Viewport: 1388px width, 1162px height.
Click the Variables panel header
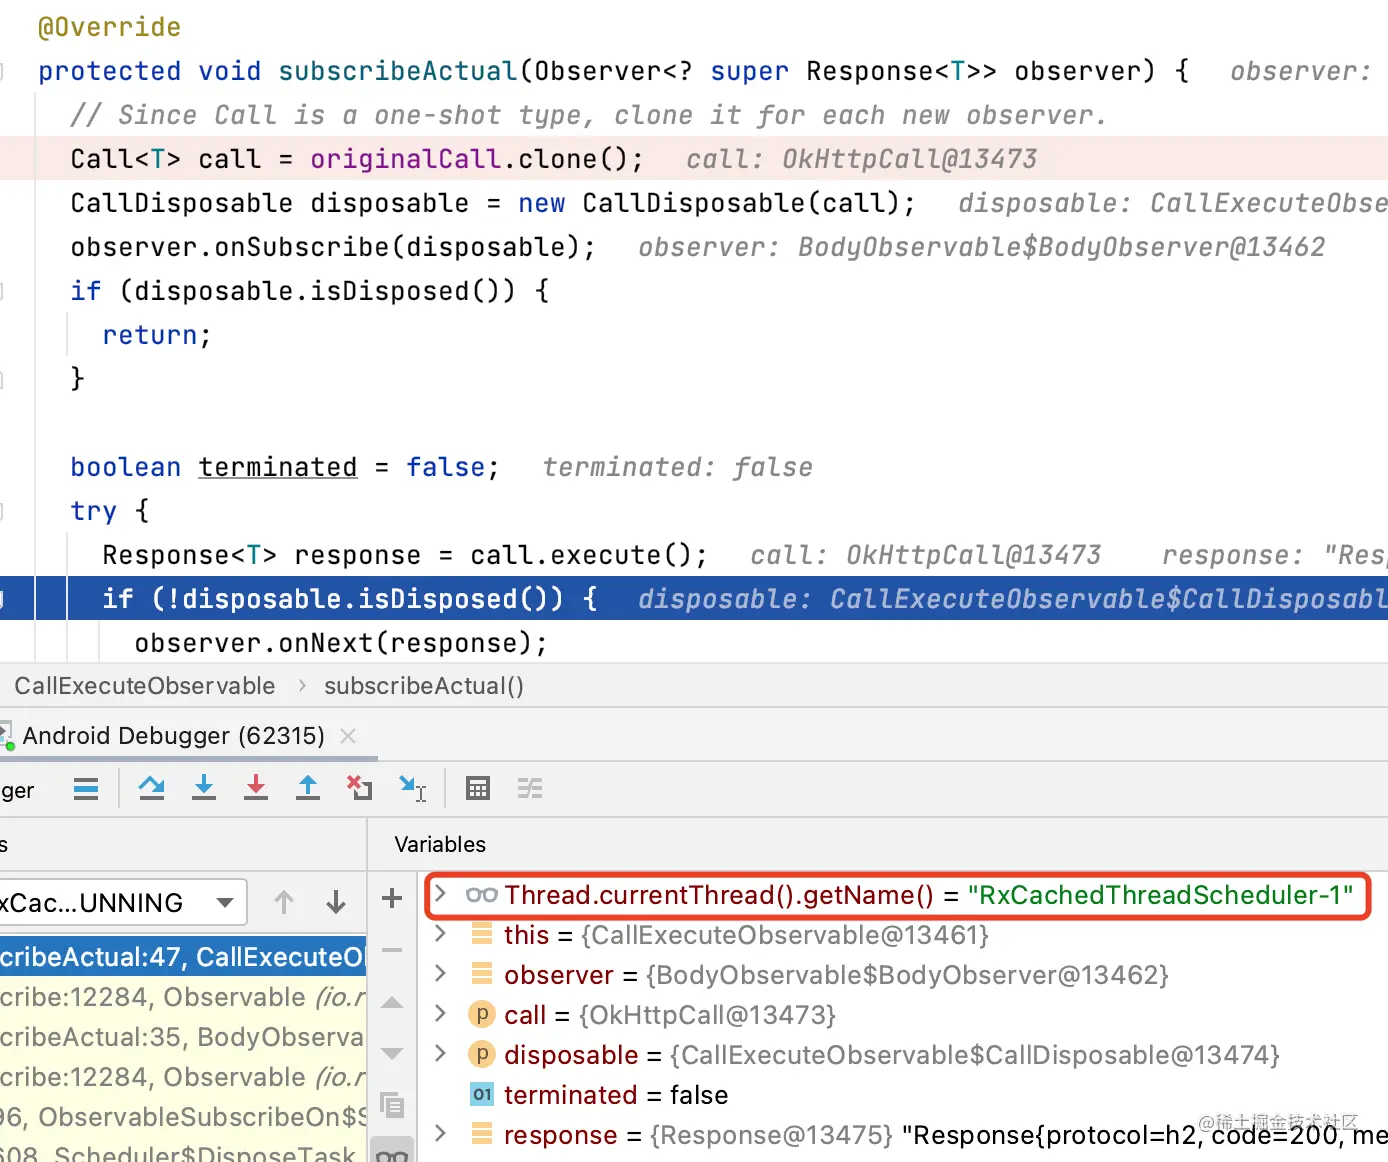point(440,844)
